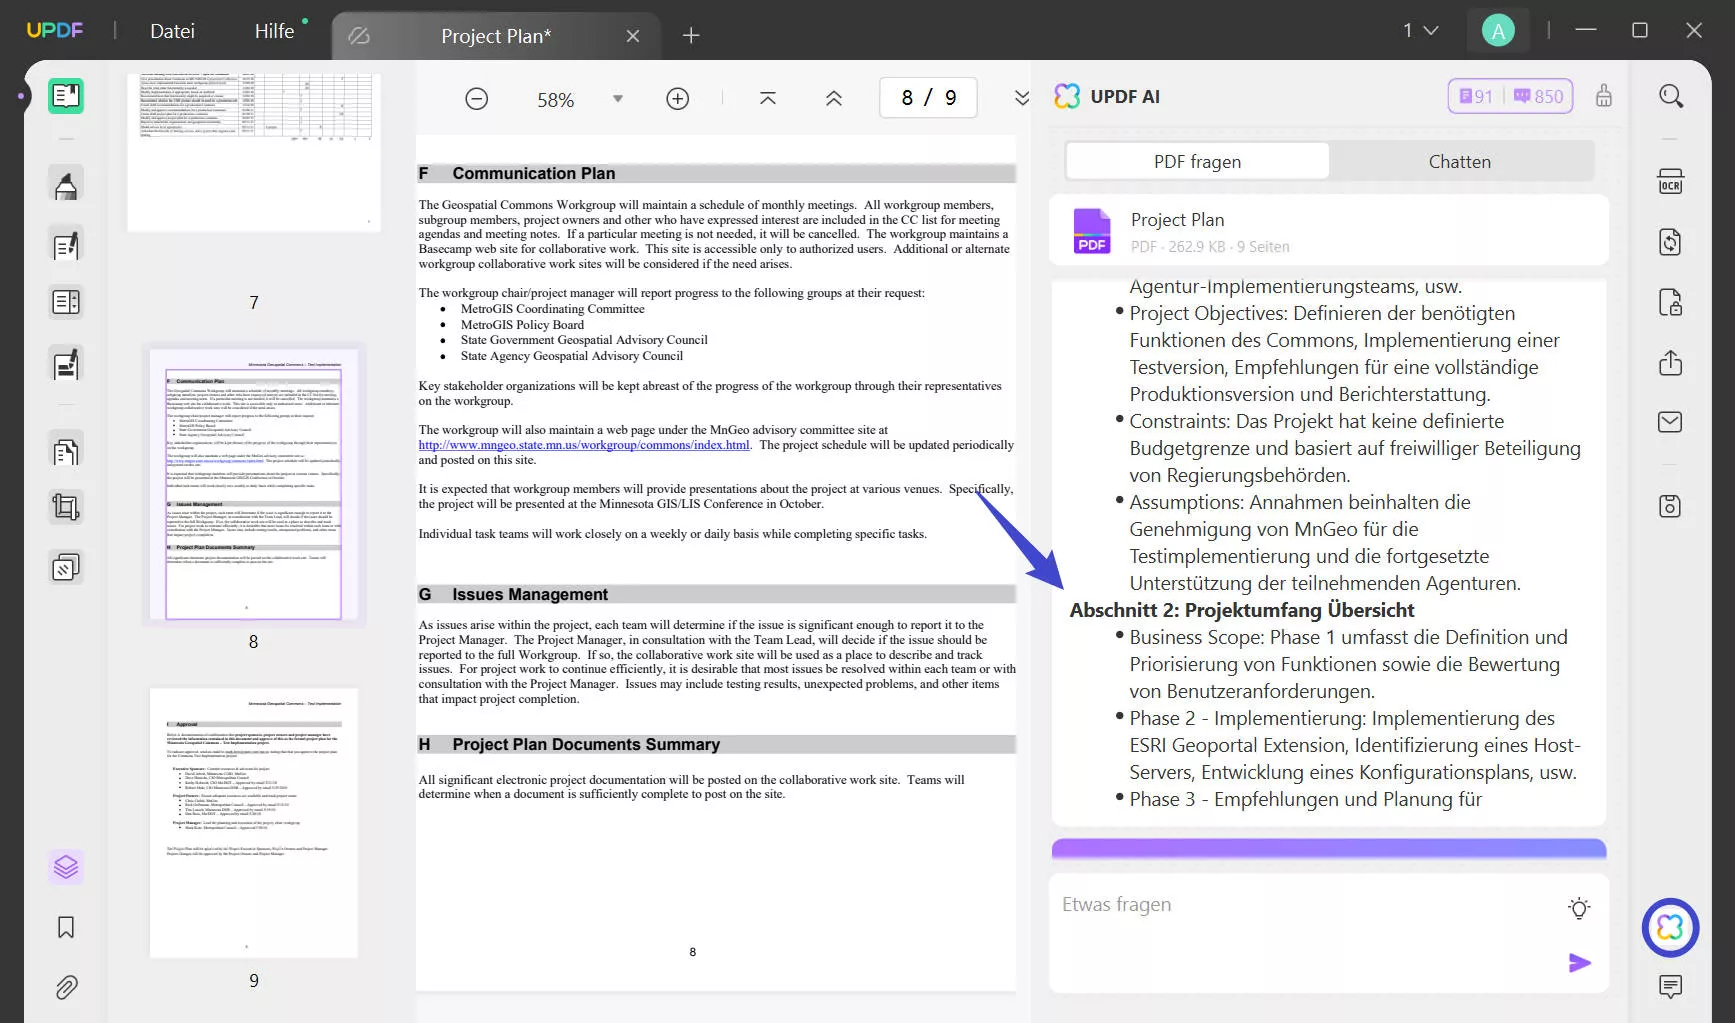Open Reader mode in the left sidebar
Image resolution: width=1735 pixels, height=1023 pixels.
point(66,96)
